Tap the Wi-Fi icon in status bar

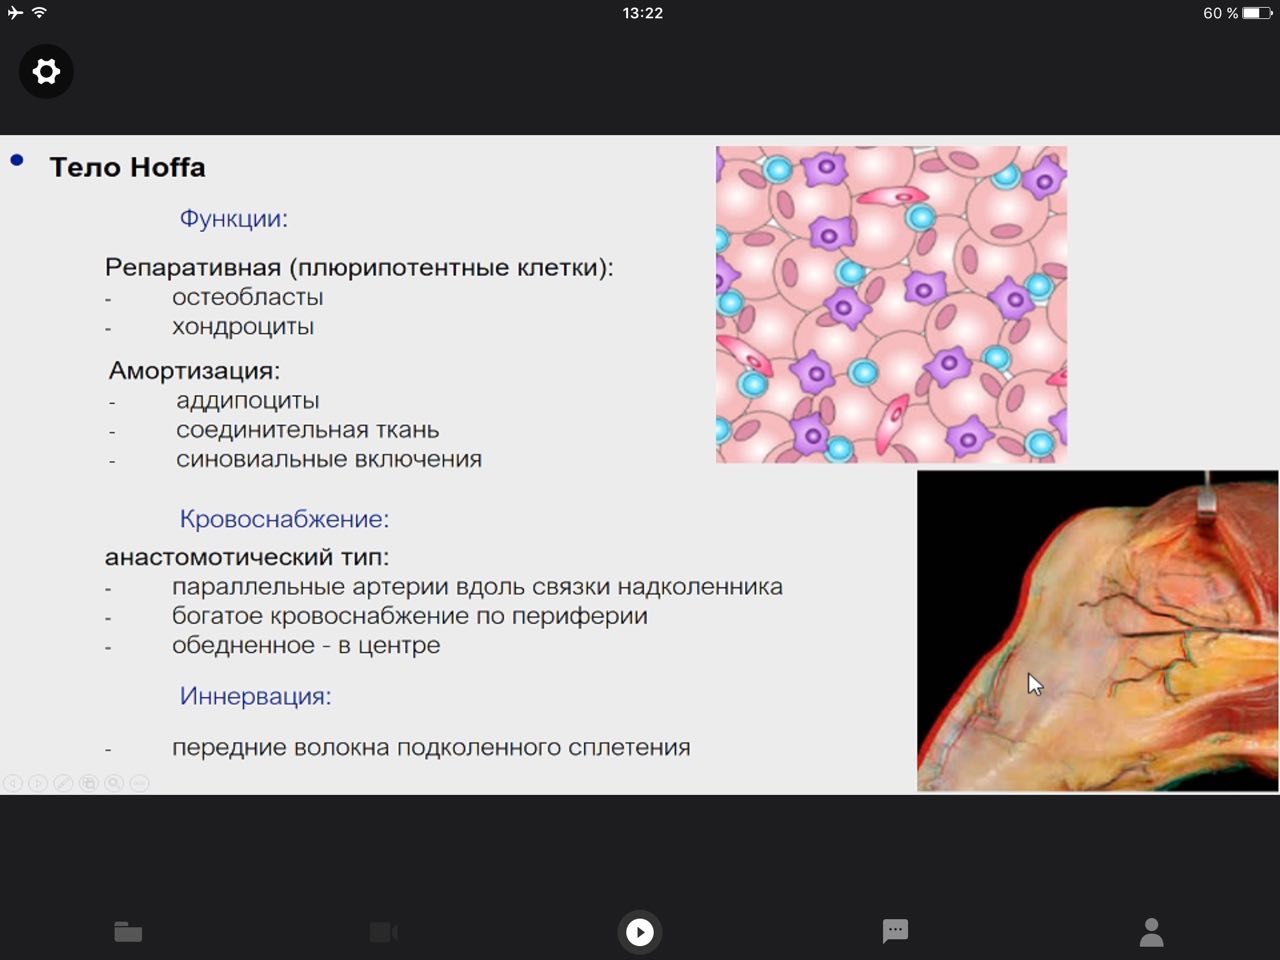pyautogui.click(x=40, y=13)
